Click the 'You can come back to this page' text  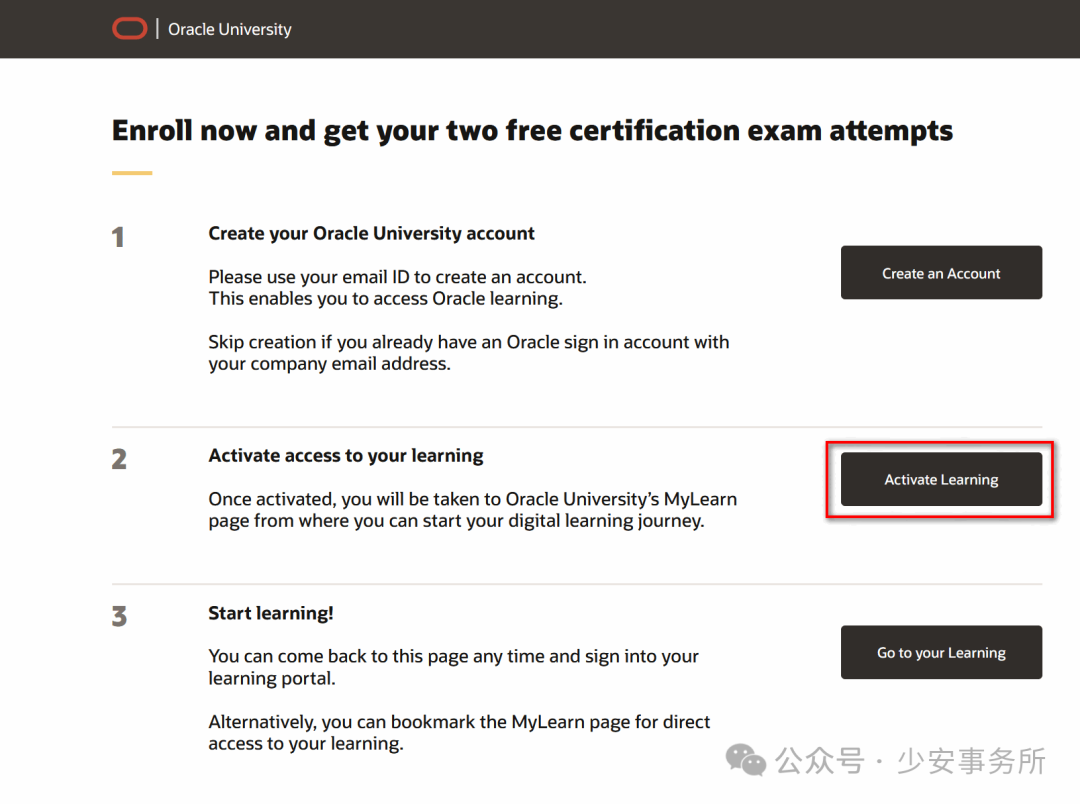(x=453, y=667)
